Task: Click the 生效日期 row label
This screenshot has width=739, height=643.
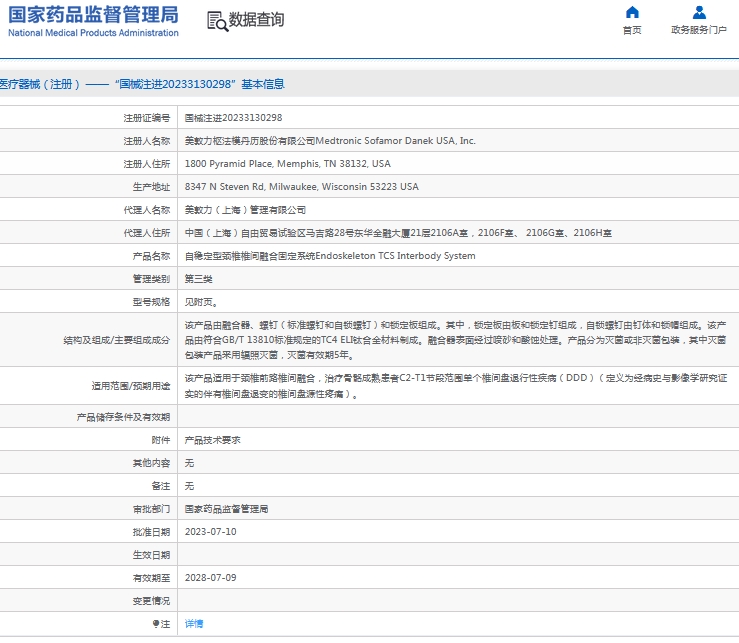Action: [151, 555]
